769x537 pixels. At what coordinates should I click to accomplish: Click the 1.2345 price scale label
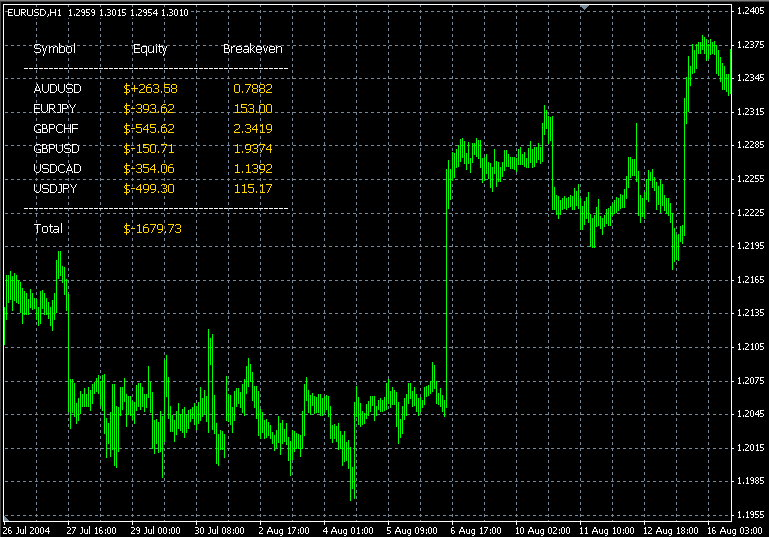(x=751, y=78)
